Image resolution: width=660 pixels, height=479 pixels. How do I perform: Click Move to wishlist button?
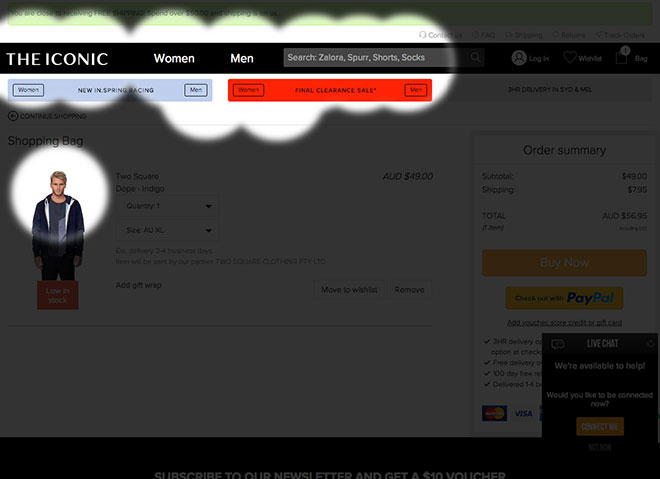click(x=349, y=290)
